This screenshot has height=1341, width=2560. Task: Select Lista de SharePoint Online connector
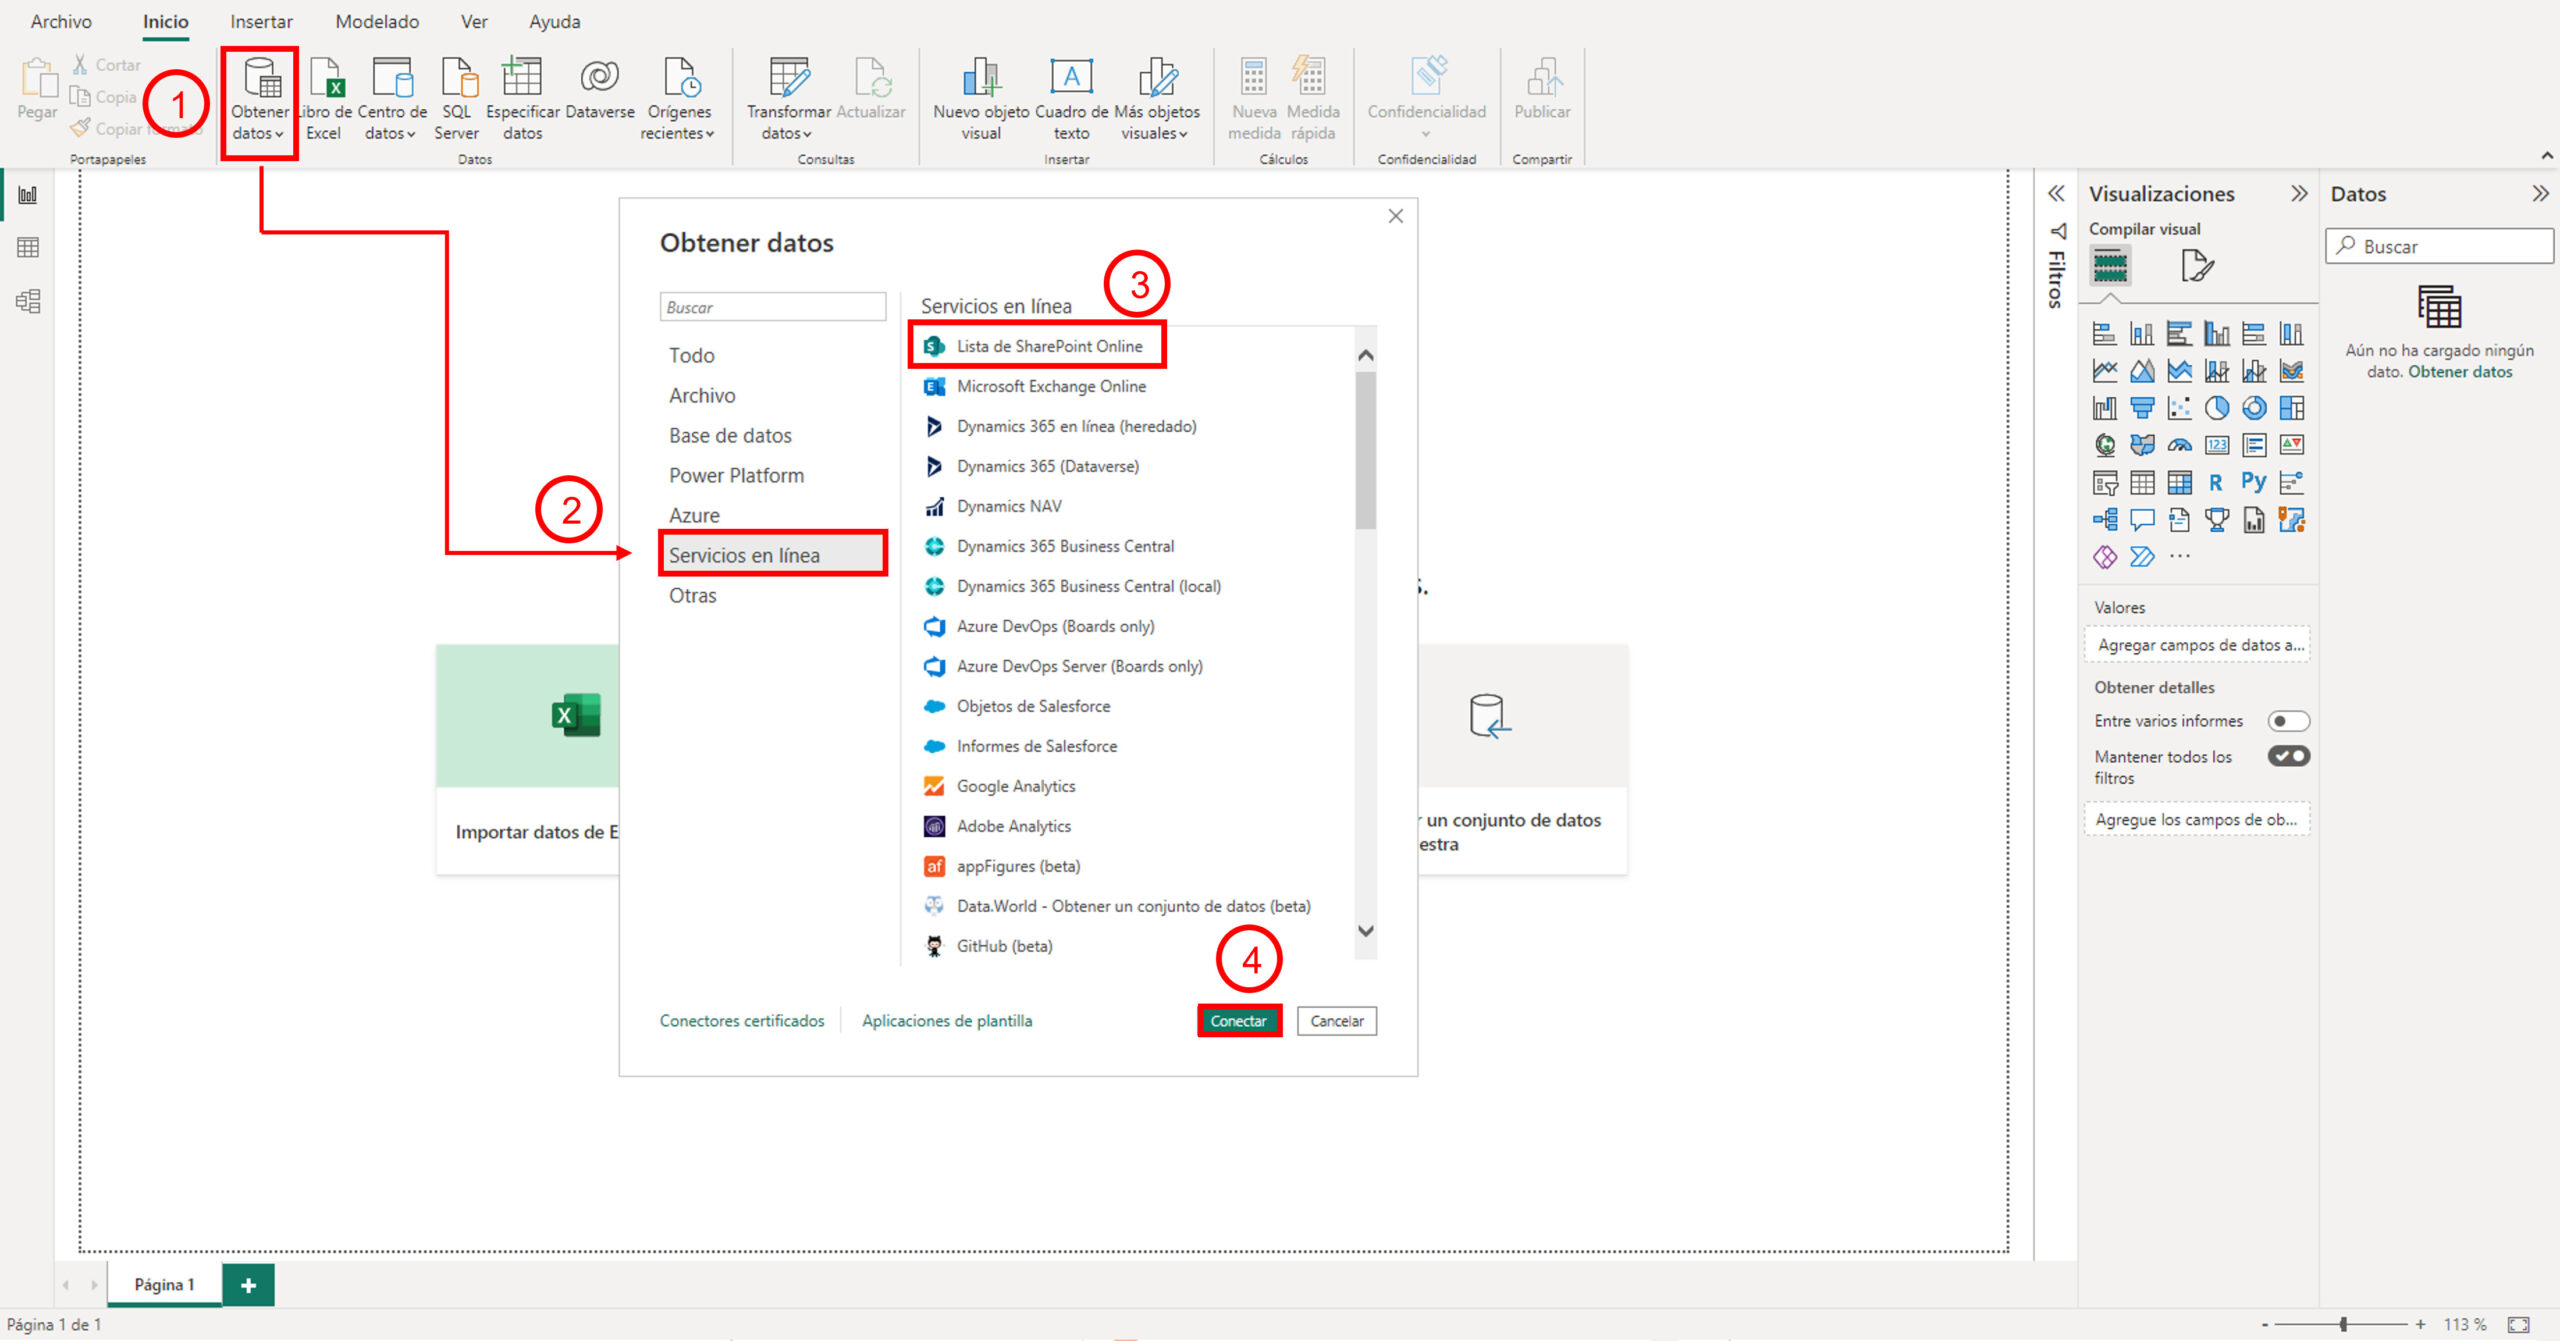1037,346
